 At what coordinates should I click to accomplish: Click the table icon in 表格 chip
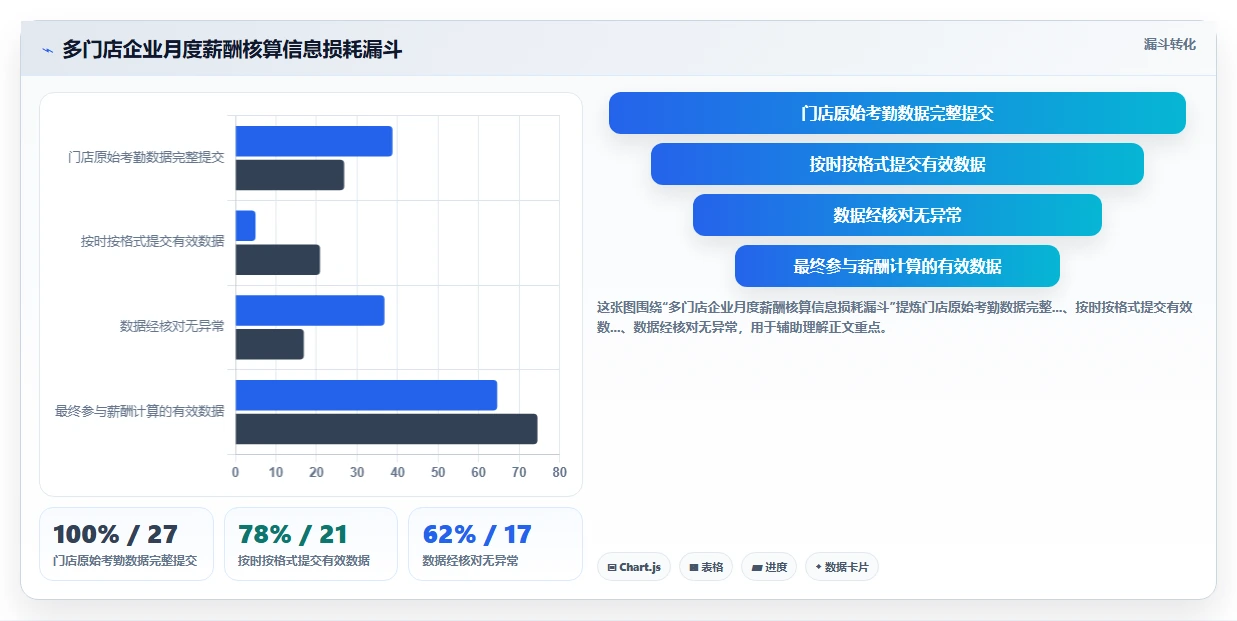point(693,568)
